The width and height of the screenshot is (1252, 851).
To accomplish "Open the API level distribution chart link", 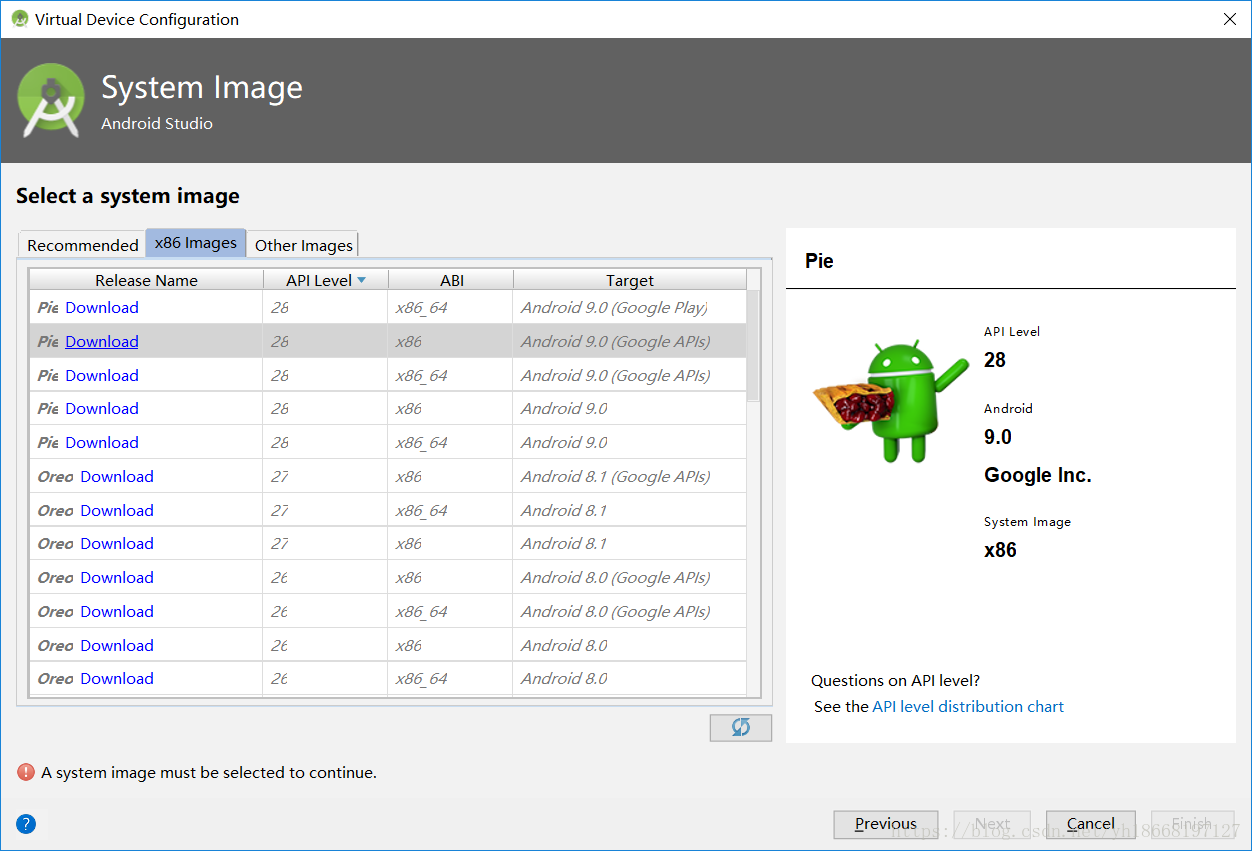I will [968, 706].
